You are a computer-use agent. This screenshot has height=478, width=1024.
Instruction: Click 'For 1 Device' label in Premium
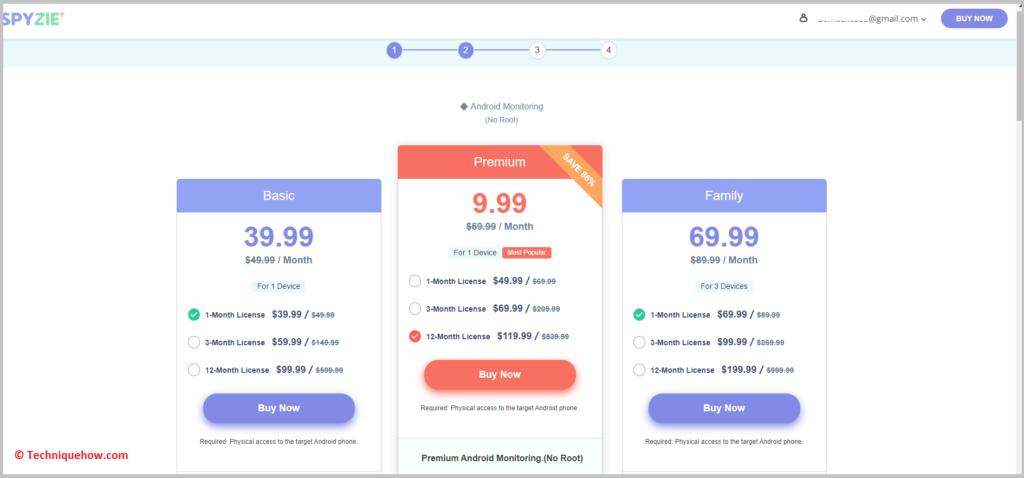tap(474, 253)
